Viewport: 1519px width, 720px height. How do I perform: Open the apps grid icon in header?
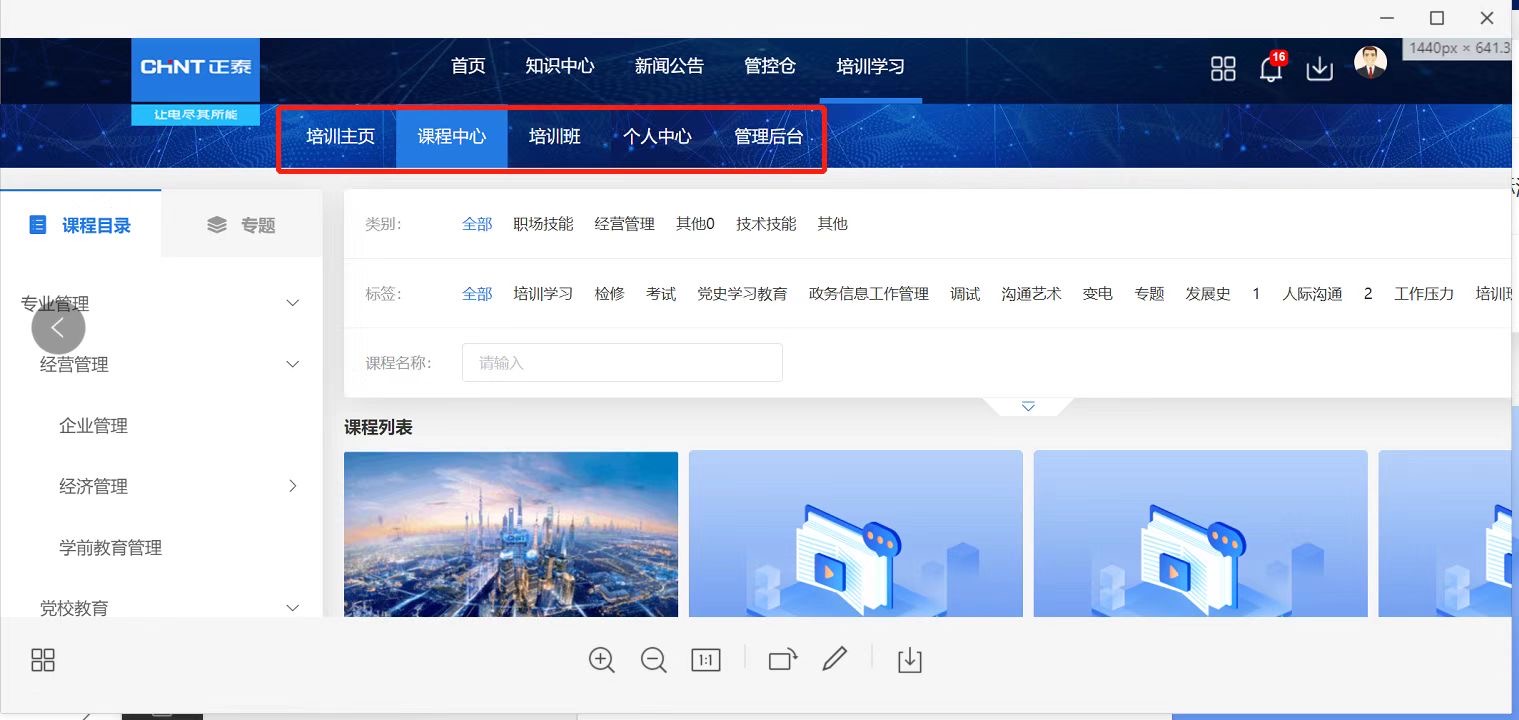pyautogui.click(x=1223, y=69)
